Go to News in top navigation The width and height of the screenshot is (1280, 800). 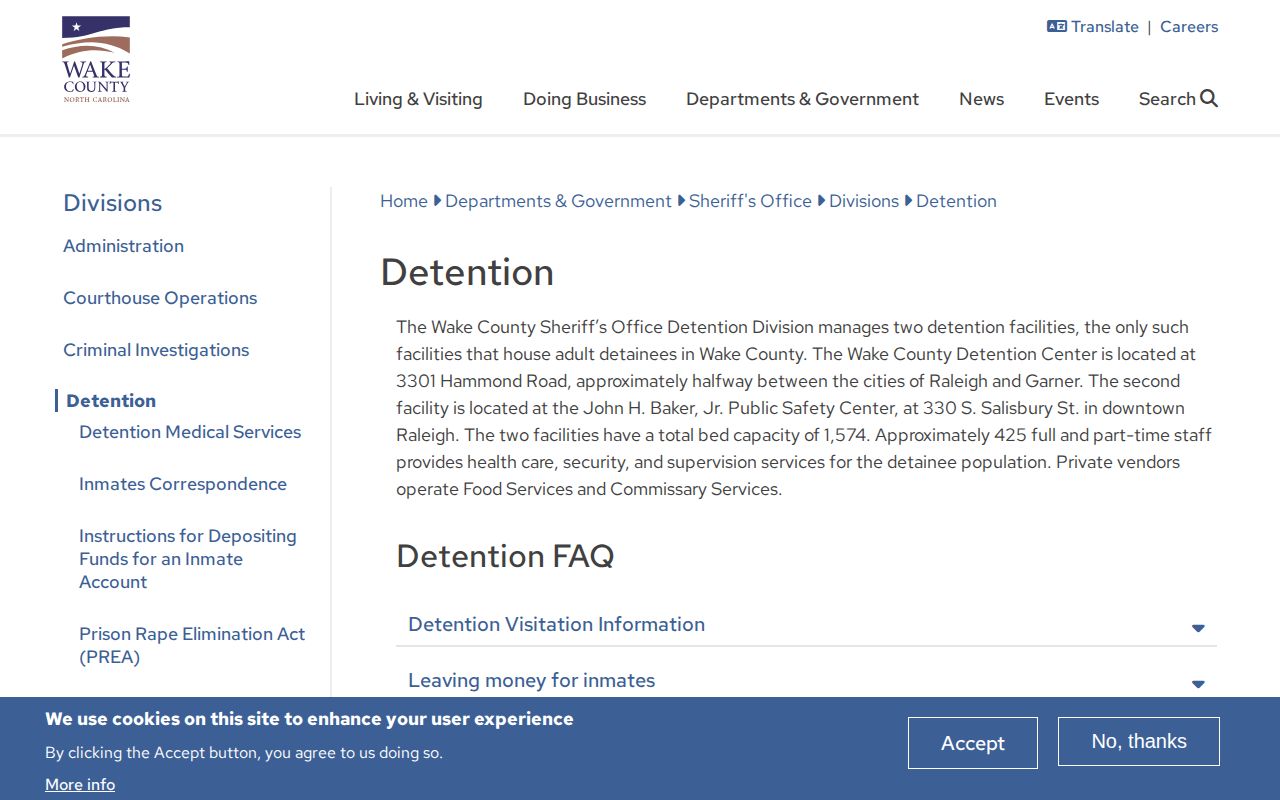click(981, 99)
